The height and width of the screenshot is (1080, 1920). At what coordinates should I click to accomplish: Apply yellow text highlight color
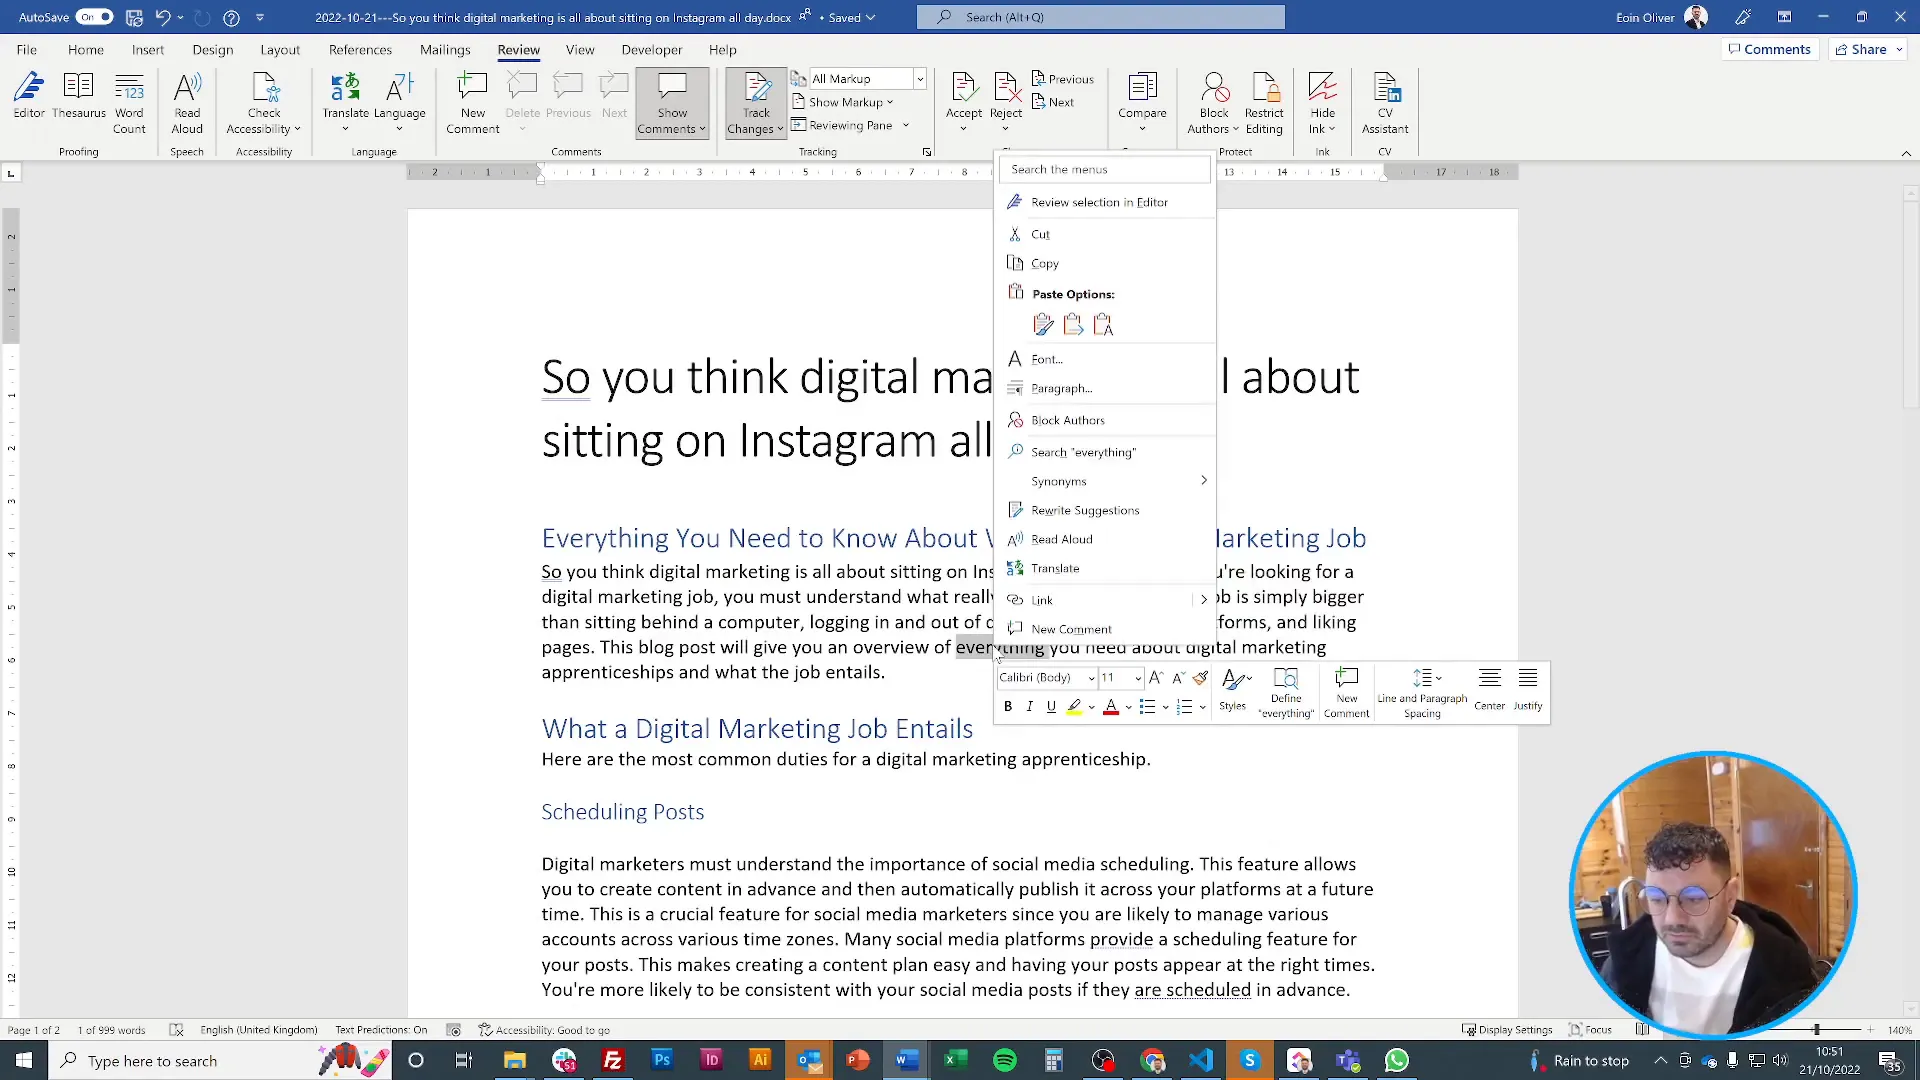point(1074,707)
